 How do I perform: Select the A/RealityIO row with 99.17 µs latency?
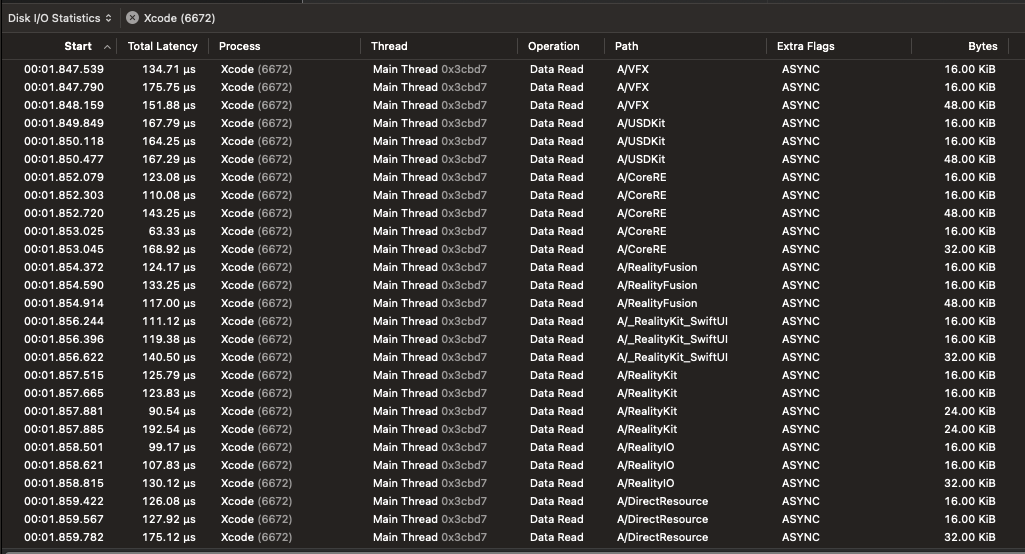point(167,447)
